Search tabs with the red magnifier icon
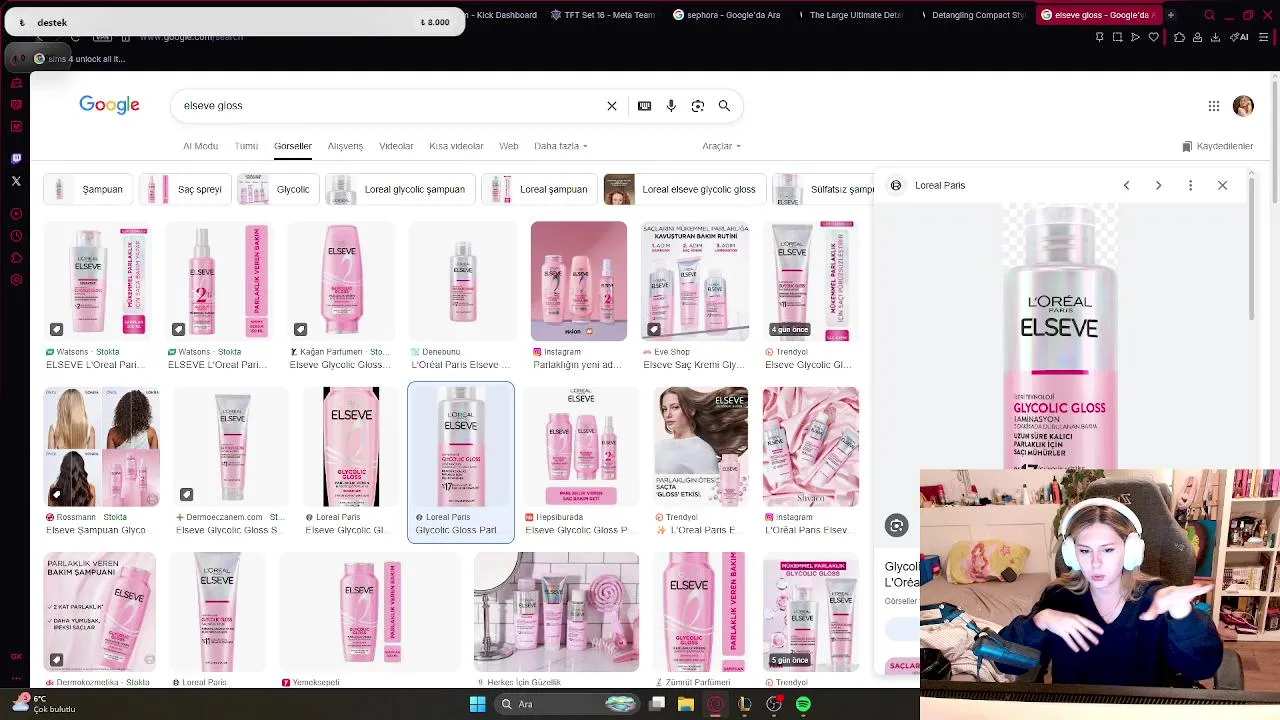 (1209, 15)
